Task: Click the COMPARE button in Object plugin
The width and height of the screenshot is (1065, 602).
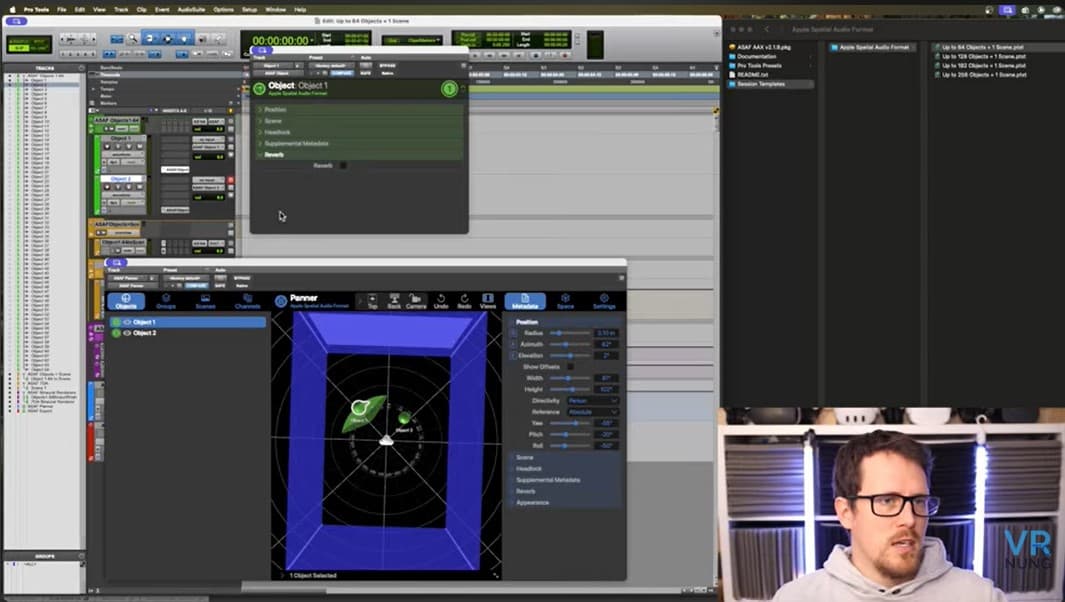Action: [x=342, y=73]
